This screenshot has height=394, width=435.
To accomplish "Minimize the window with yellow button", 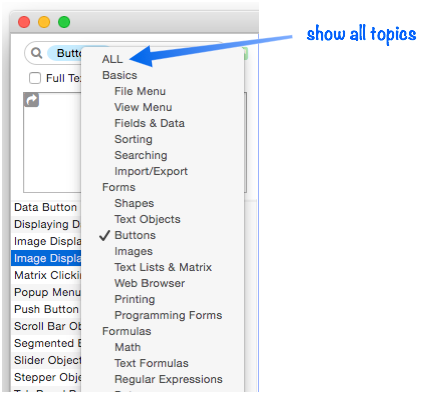I will point(44,22).
